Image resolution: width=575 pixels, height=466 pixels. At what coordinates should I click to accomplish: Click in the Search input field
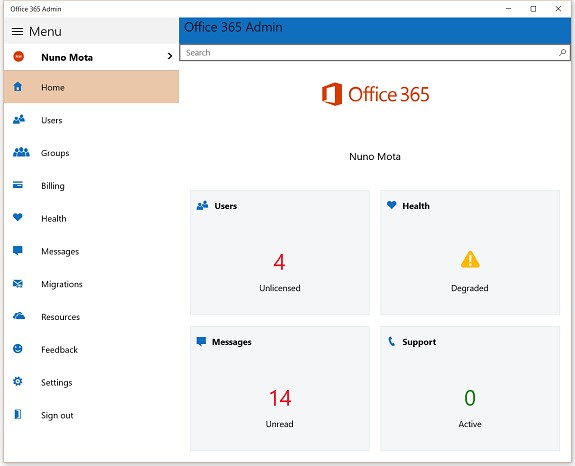point(375,52)
